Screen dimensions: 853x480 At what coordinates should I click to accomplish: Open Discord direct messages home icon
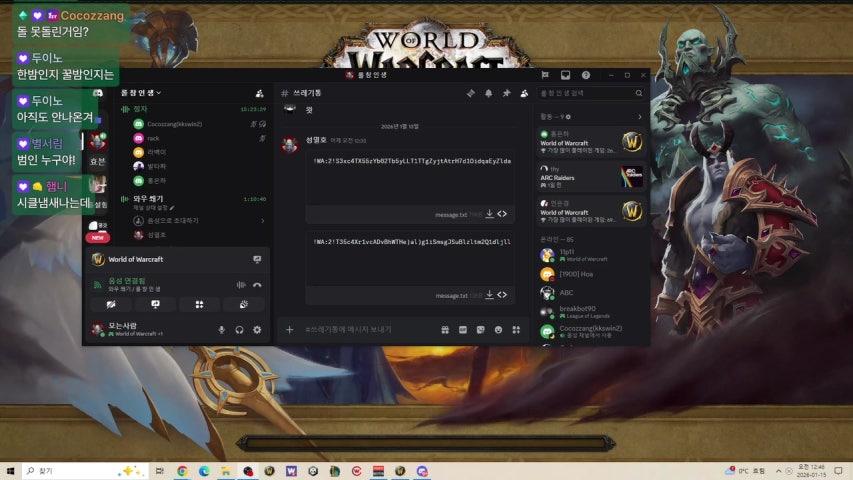pyautogui.click(x=98, y=93)
